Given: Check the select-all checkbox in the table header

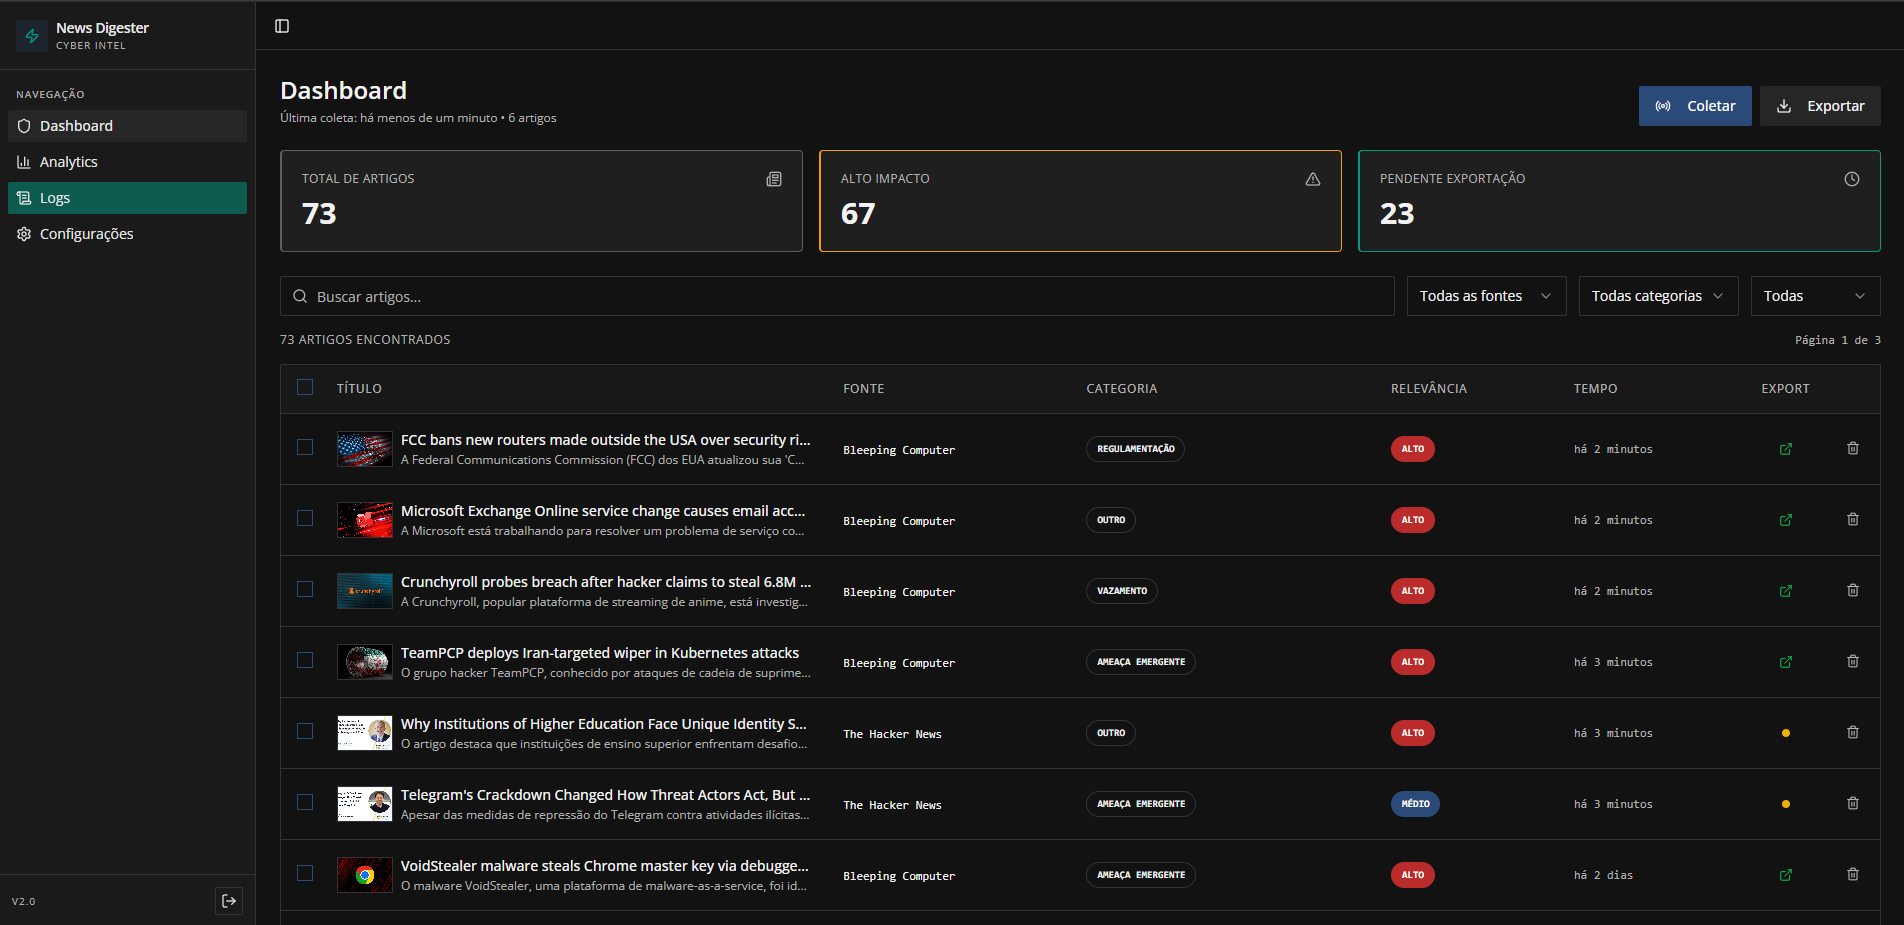Looking at the screenshot, I should tap(305, 387).
